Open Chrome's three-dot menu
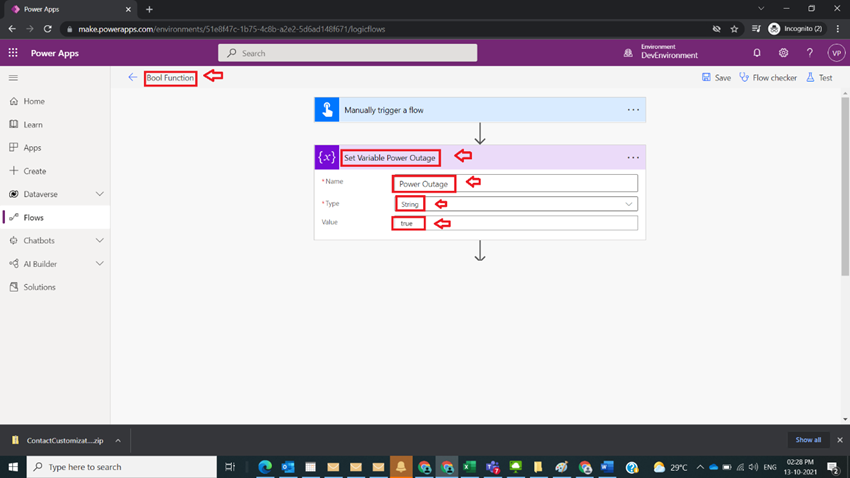Image resolution: width=850 pixels, height=478 pixels. [x=838, y=29]
